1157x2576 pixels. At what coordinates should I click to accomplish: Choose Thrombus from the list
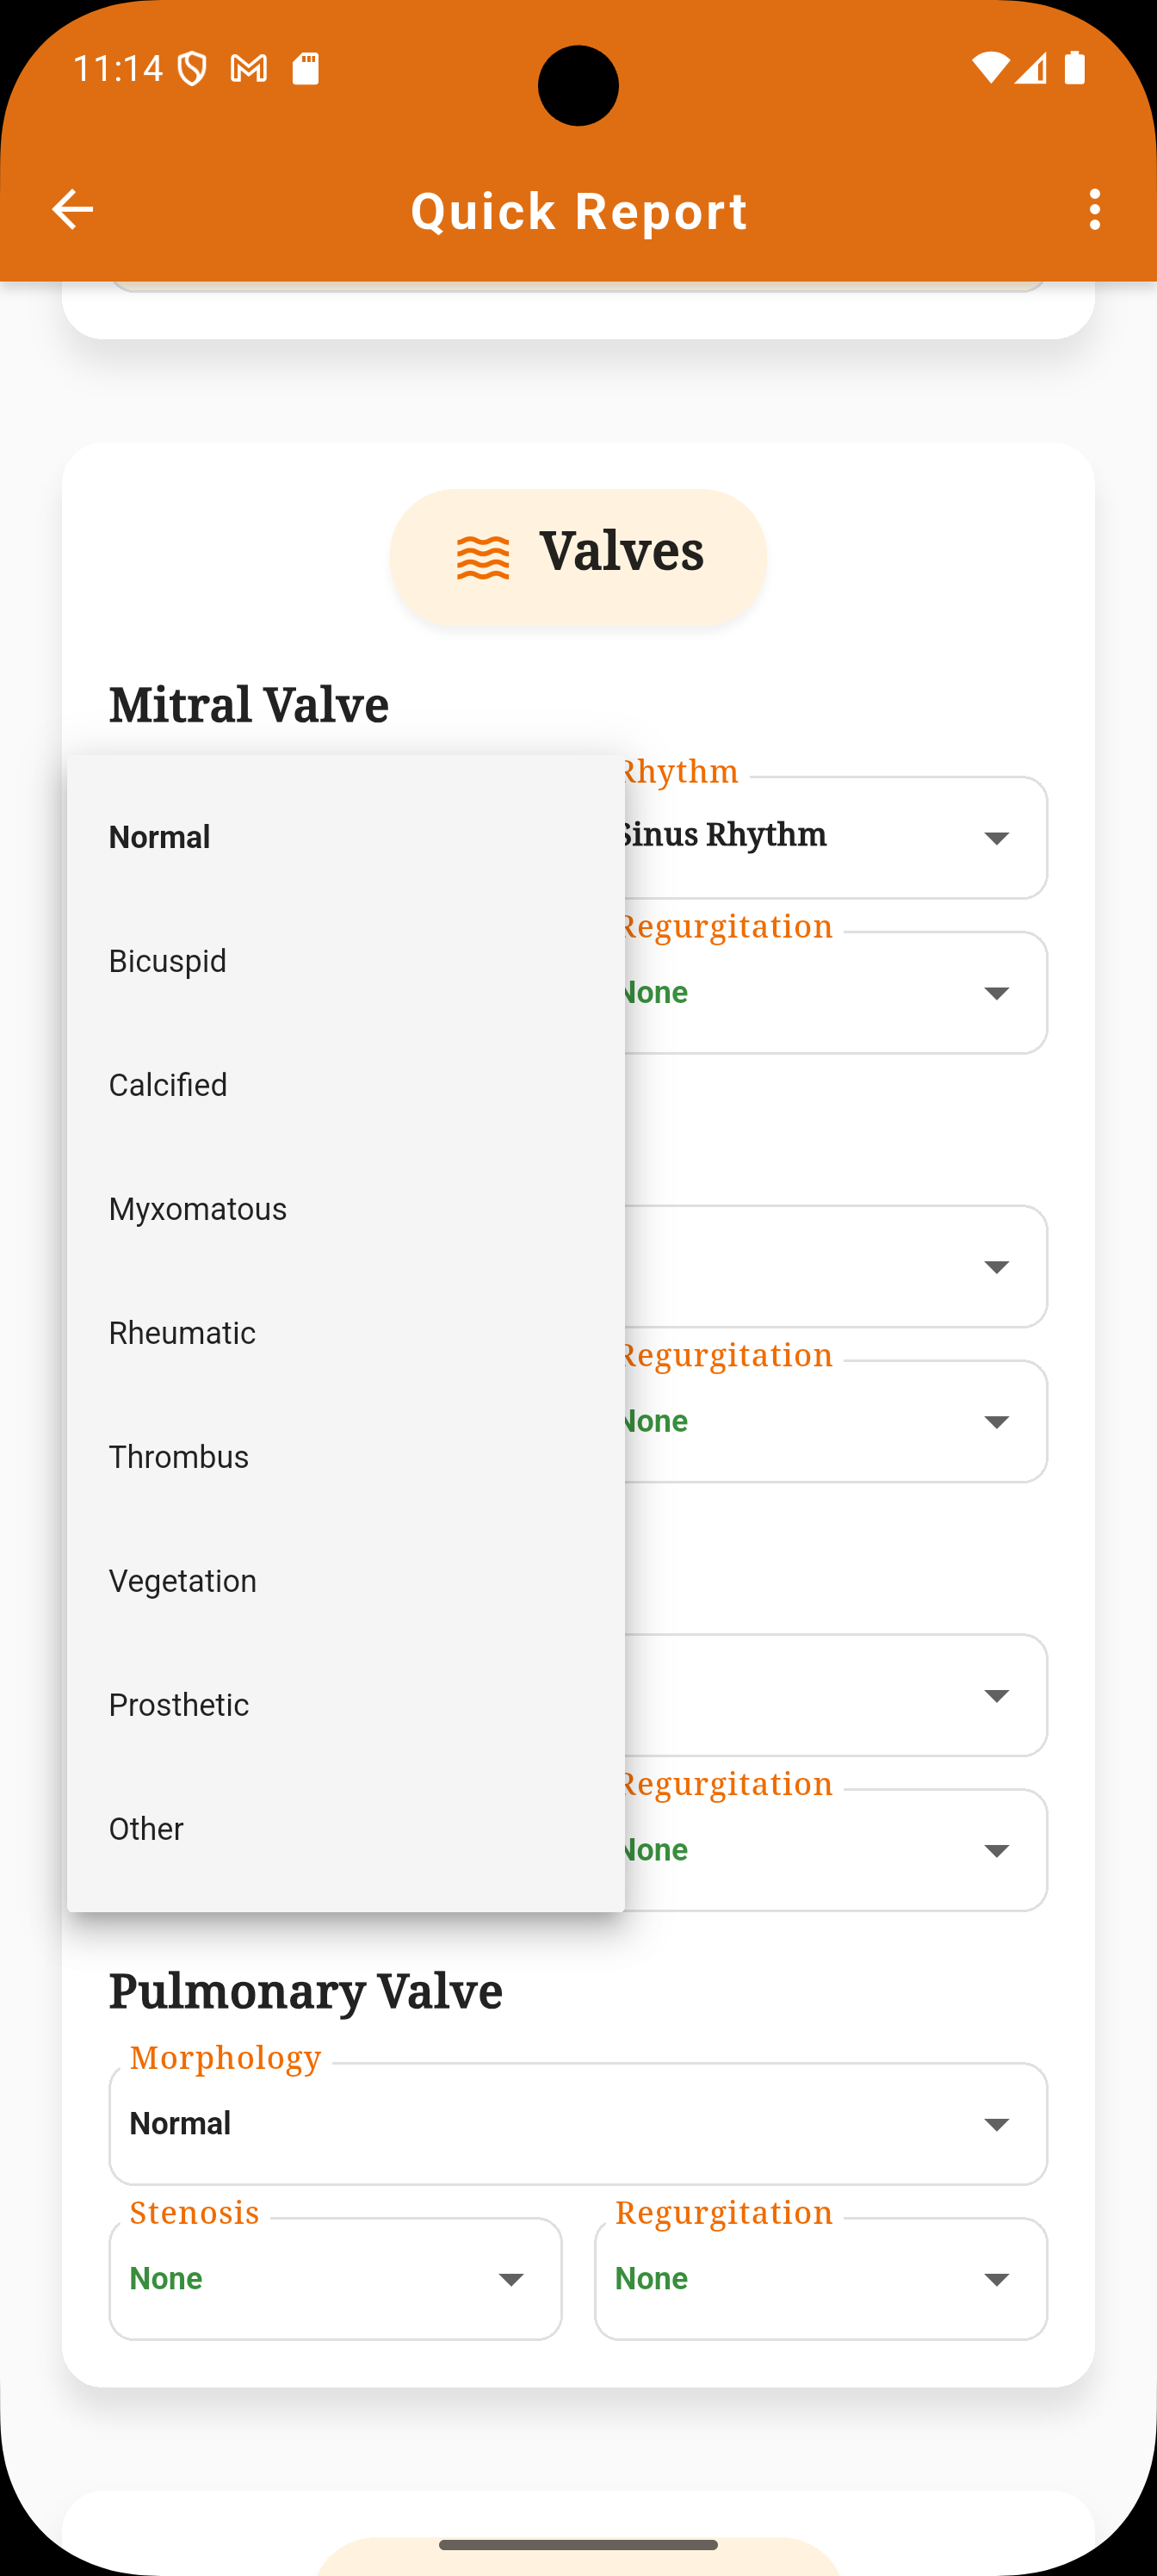pyautogui.click(x=346, y=1457)
